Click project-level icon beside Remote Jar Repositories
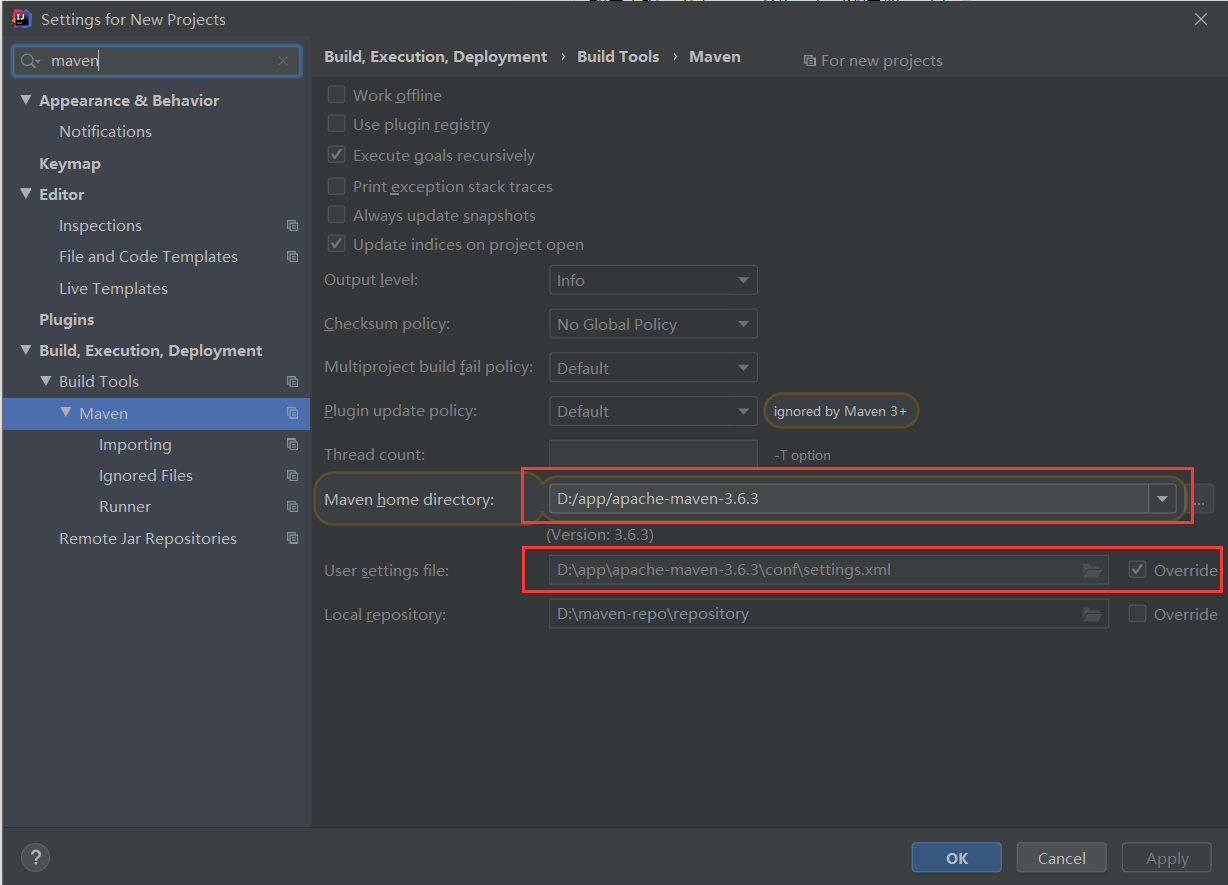 coord(292,538)
